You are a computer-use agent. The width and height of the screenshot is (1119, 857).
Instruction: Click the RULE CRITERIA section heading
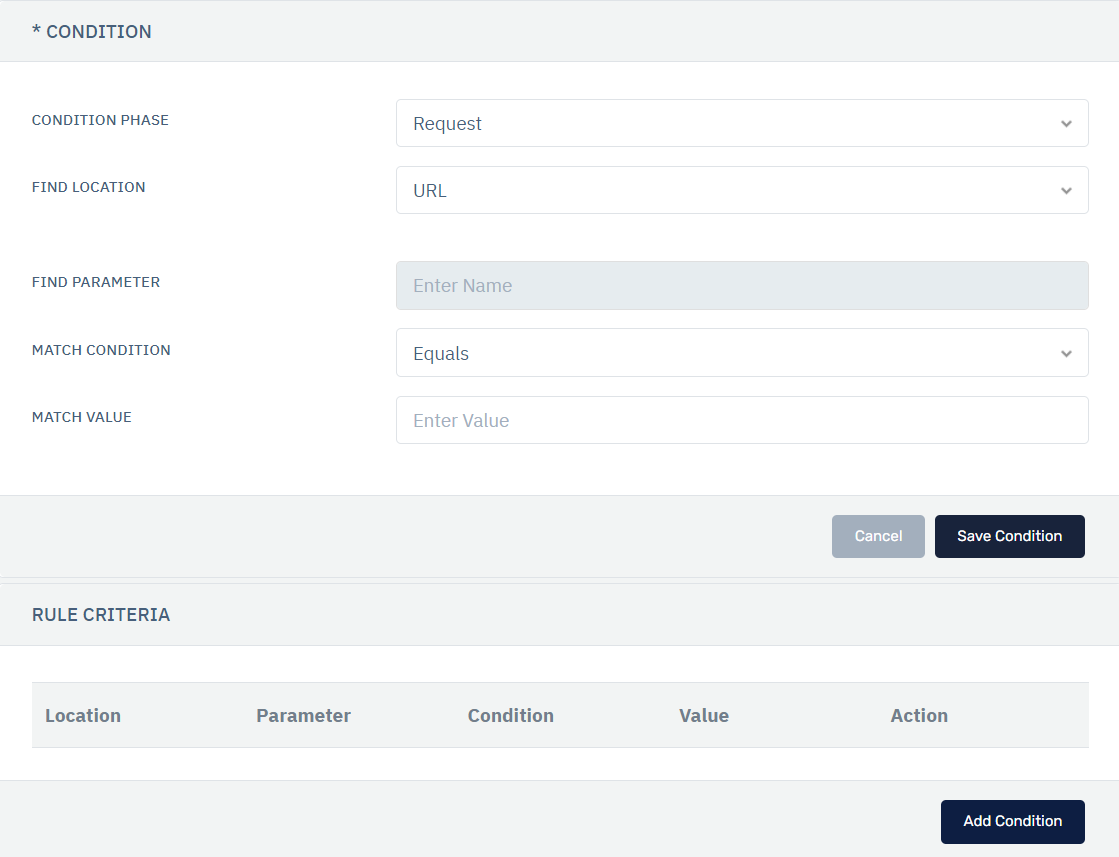(101, 615)
